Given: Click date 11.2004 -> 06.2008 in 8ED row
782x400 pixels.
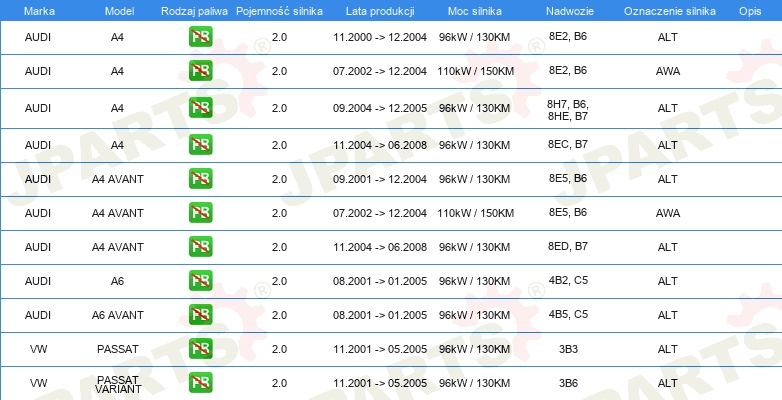Looking at the screenshot, I should (x=380, y=247).
